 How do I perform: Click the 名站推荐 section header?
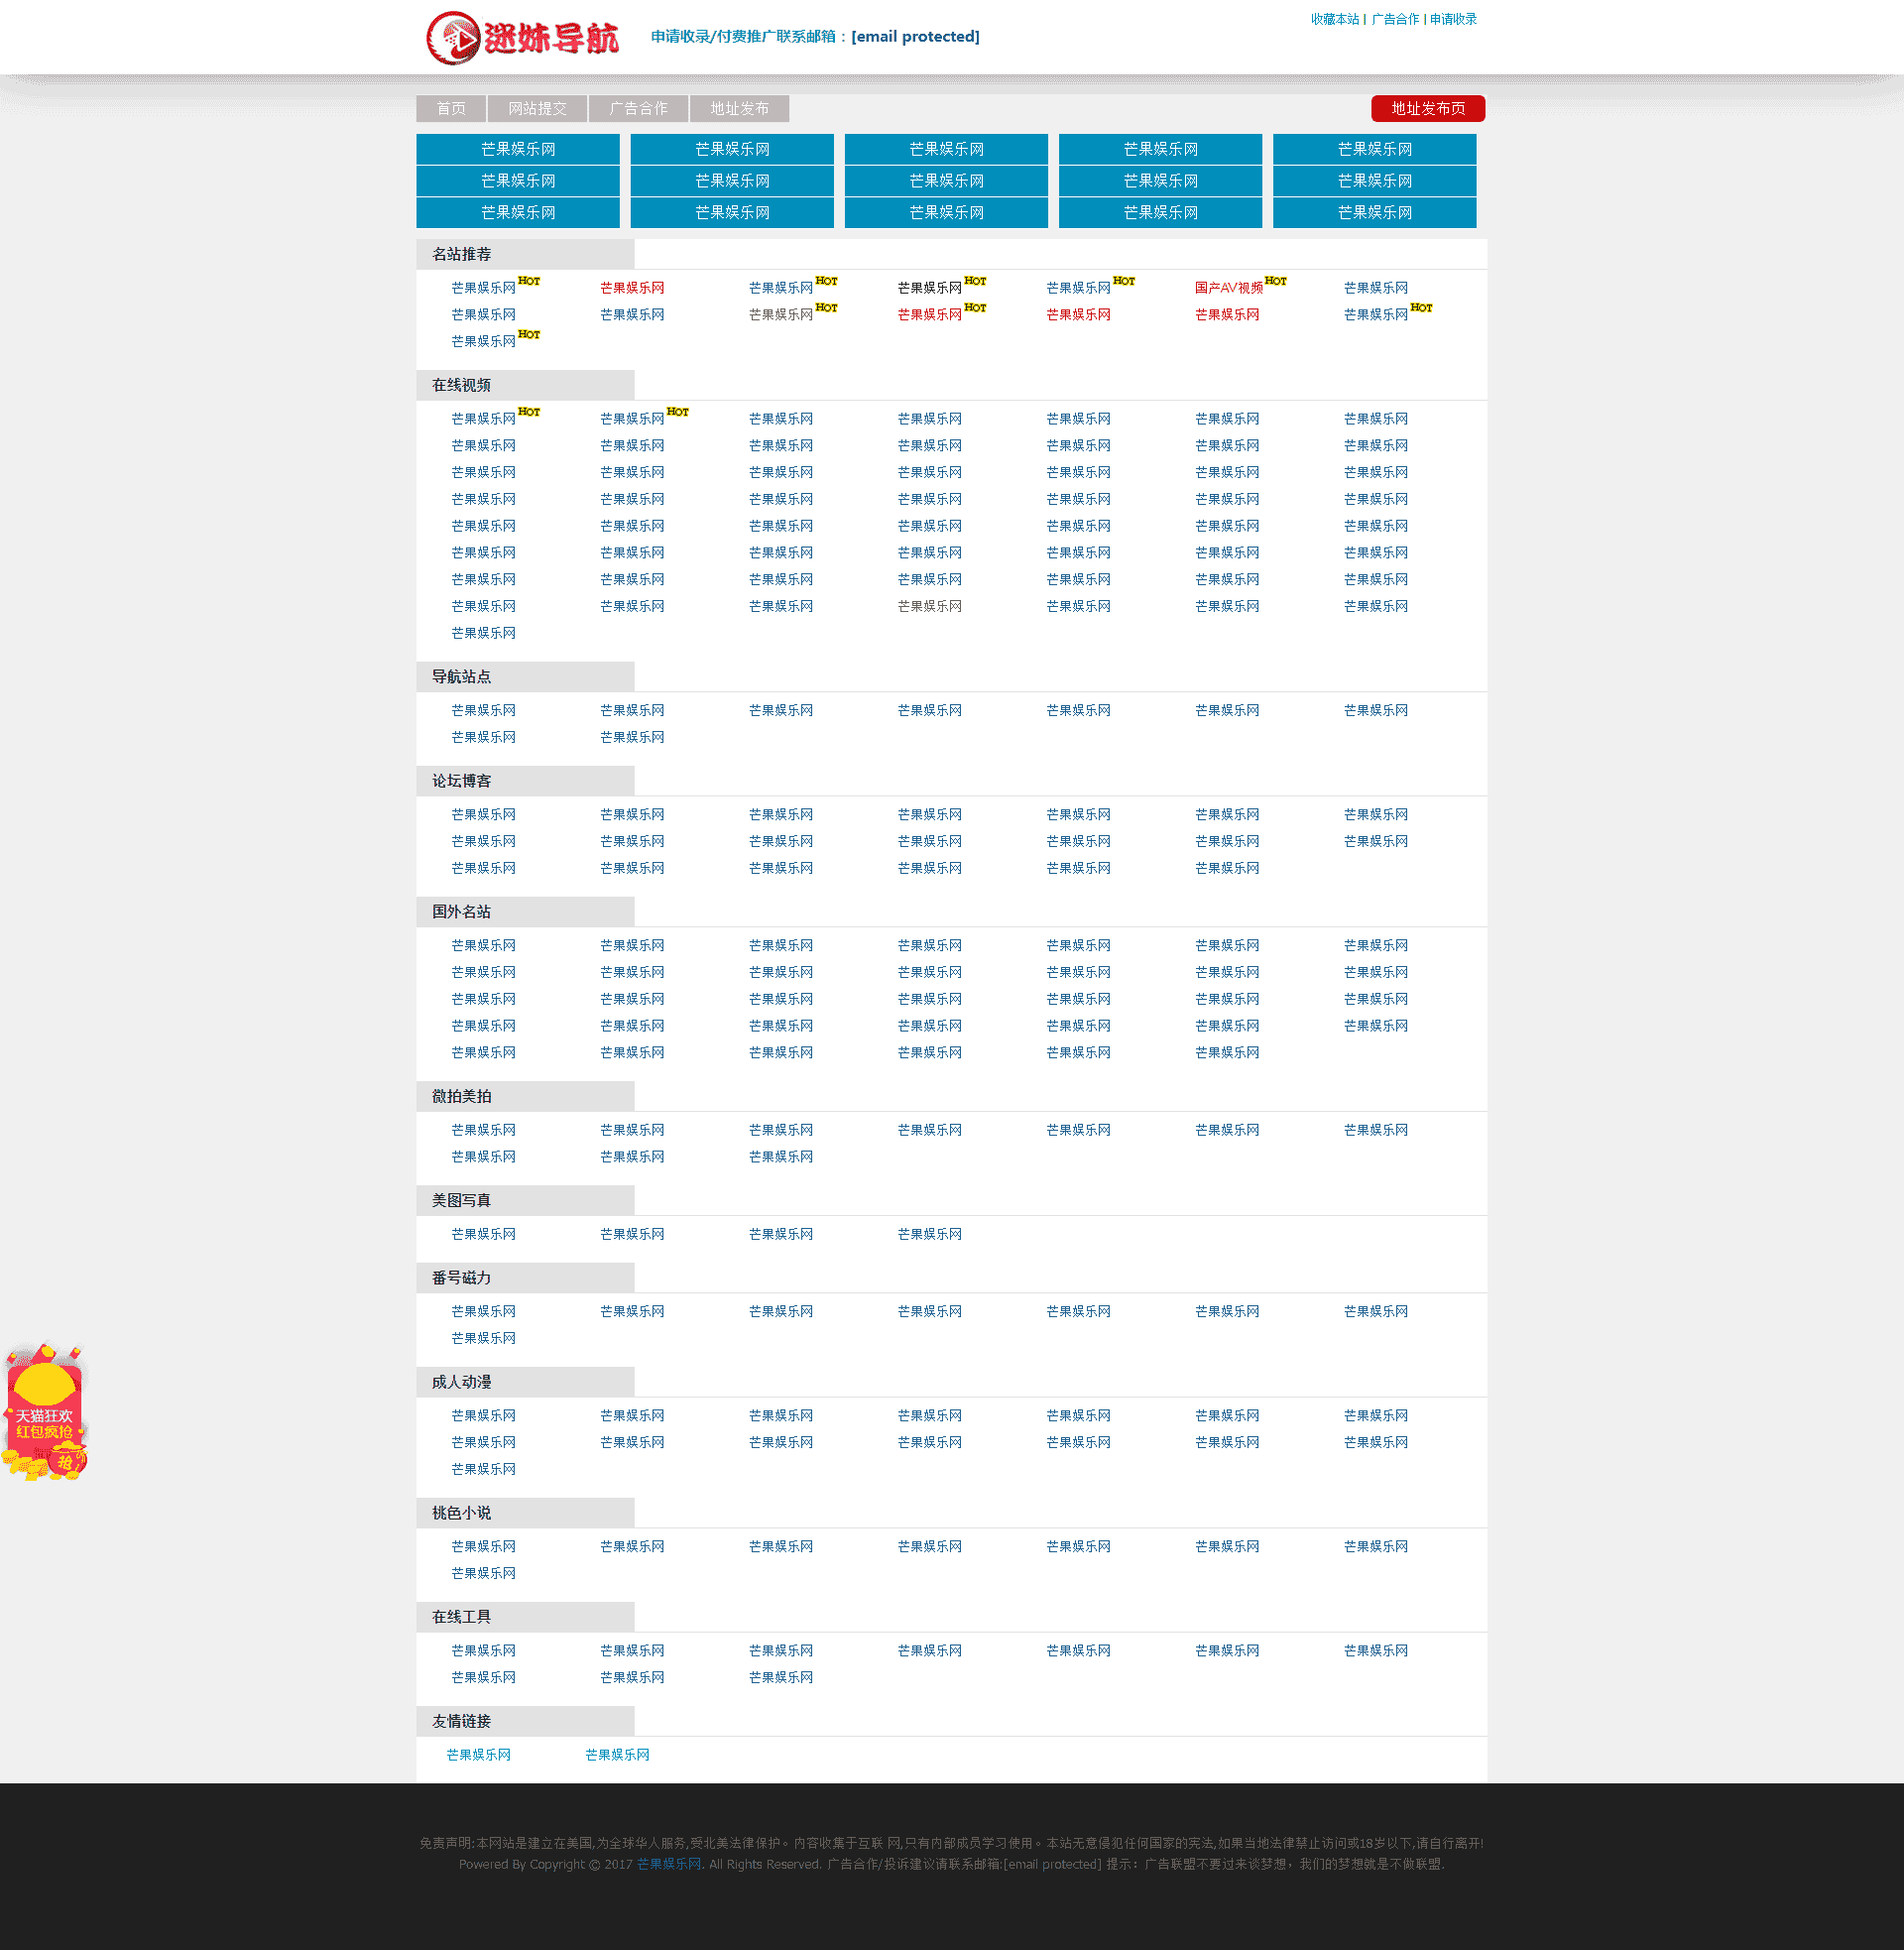[462, 254]
